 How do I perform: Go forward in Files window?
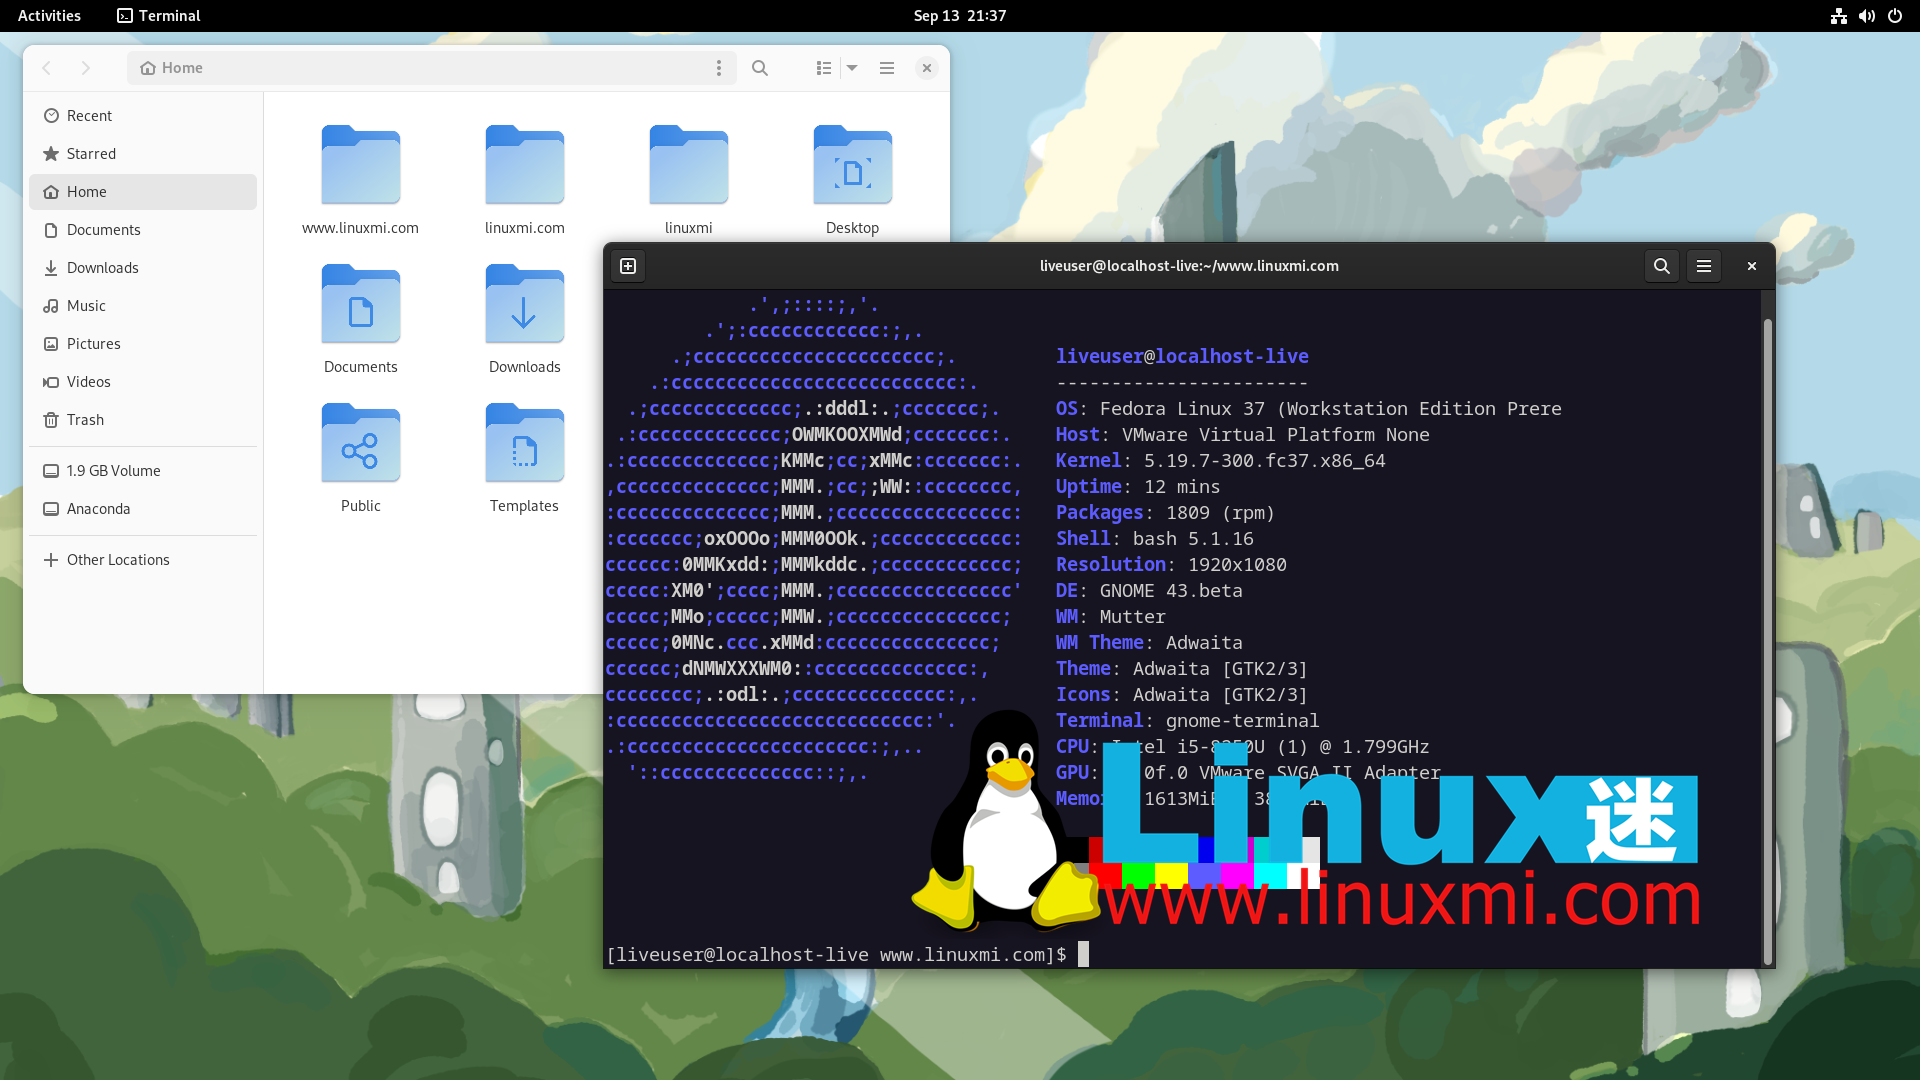86,68
